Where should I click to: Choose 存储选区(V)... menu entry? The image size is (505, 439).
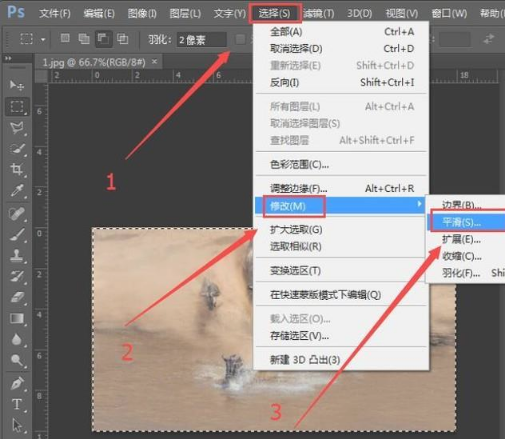pyautogui.click(x=341, y=336)
